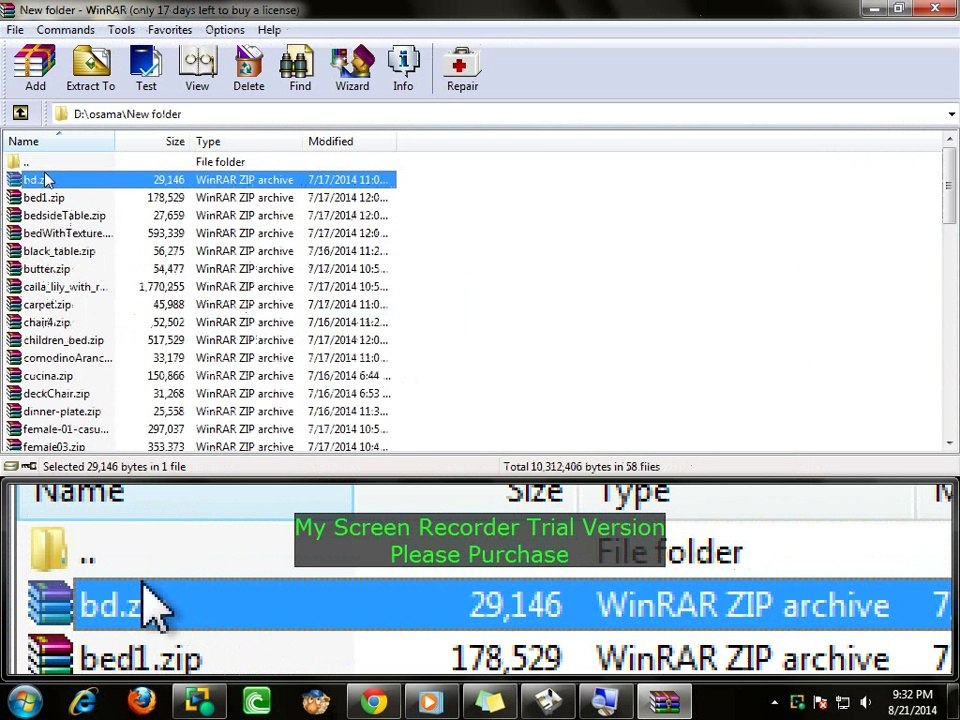Click the drive icon in status bar

click(11, 467)
